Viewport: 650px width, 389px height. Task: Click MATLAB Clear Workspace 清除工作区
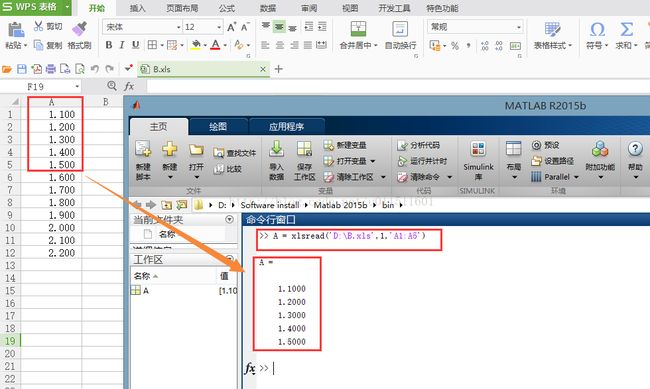click(349, 177)
